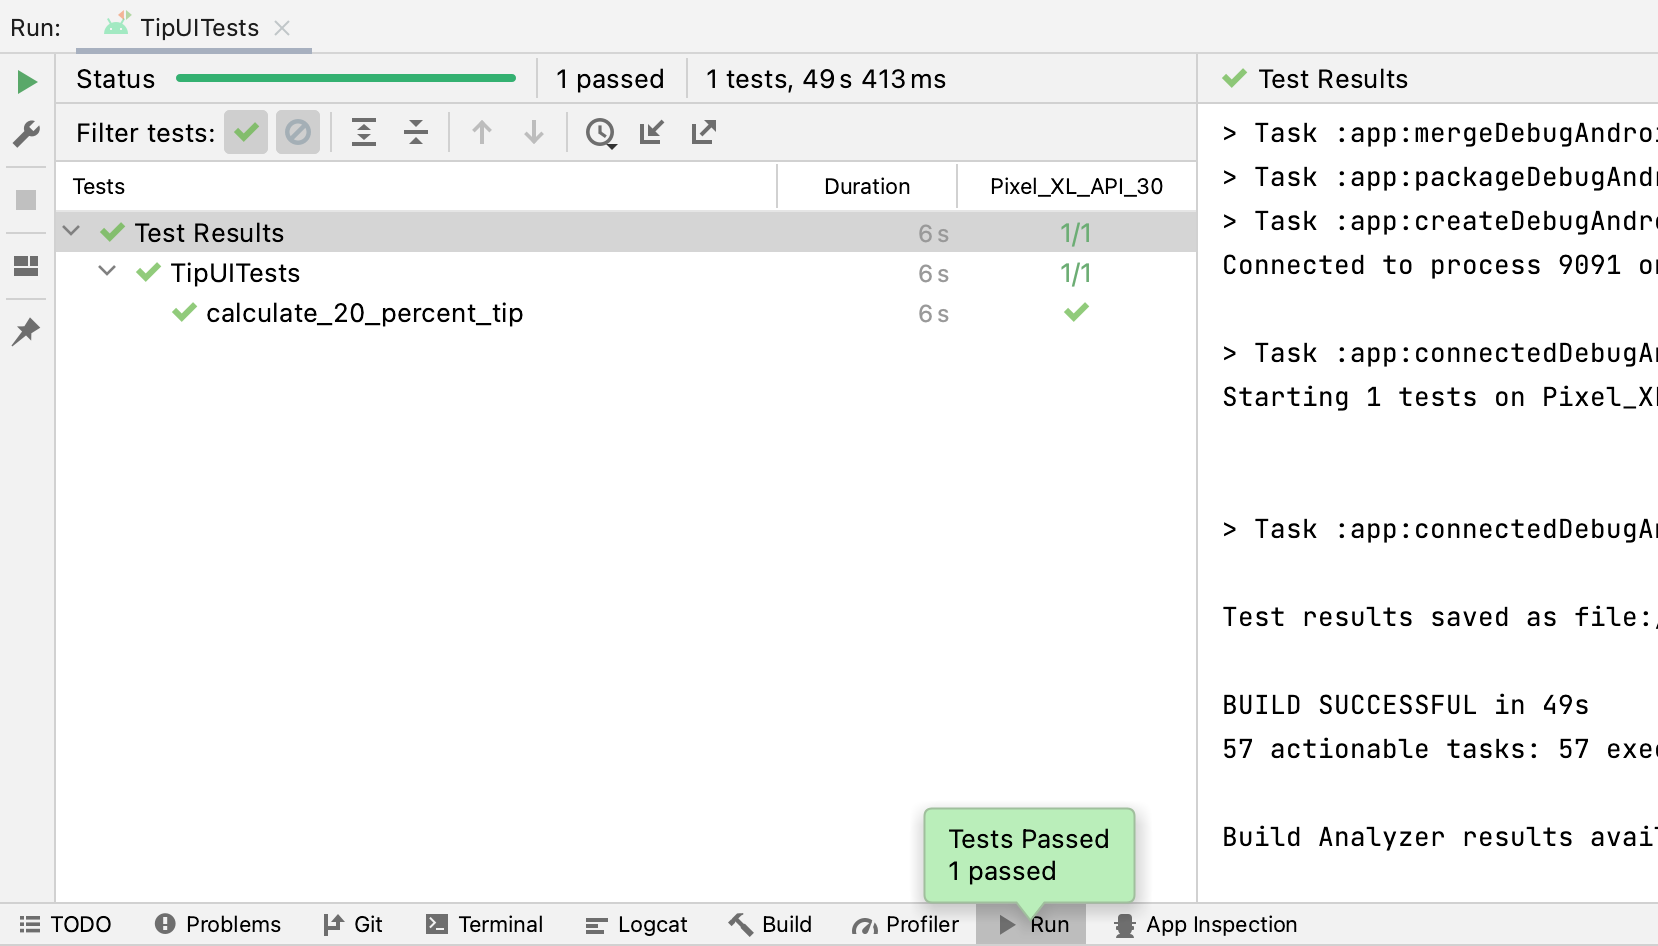Expand all test nodes
1658x946 pixels.
click(x=364, y=132)
